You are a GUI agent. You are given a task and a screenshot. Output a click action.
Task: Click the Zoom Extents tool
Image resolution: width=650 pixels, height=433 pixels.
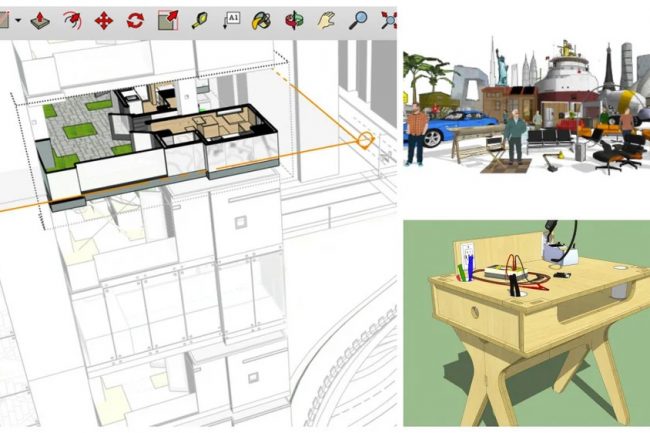click(x=388, y=19)
